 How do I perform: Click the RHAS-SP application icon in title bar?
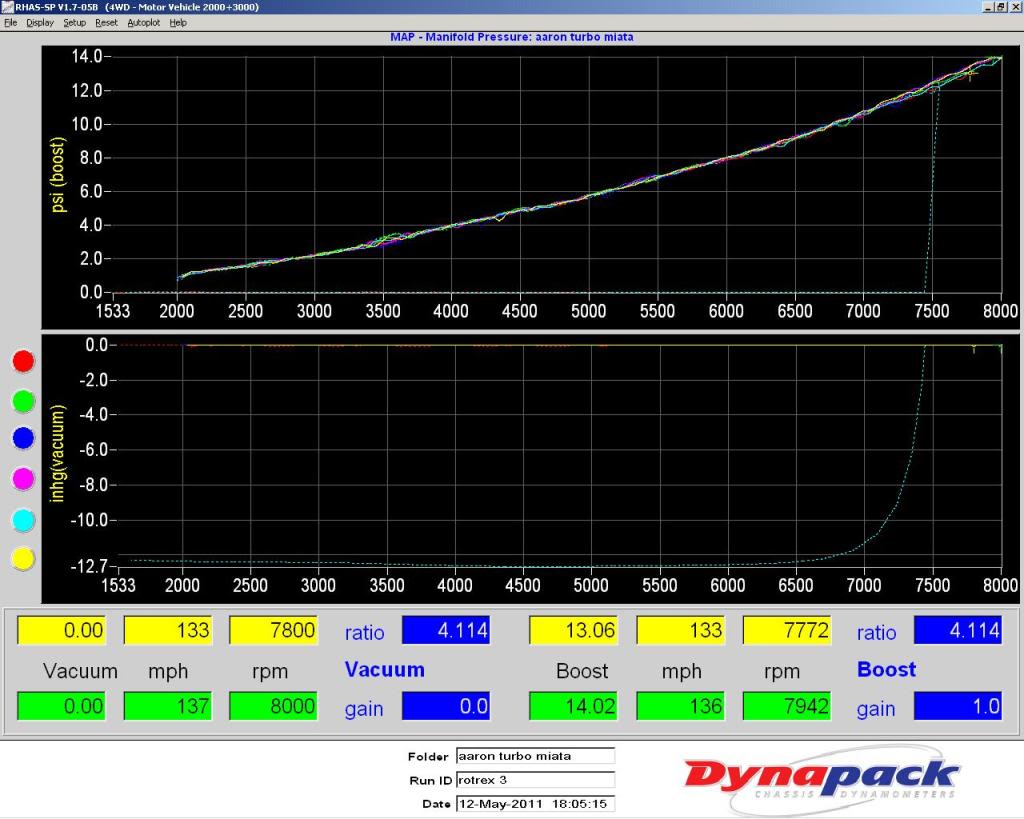click(7, 7)
